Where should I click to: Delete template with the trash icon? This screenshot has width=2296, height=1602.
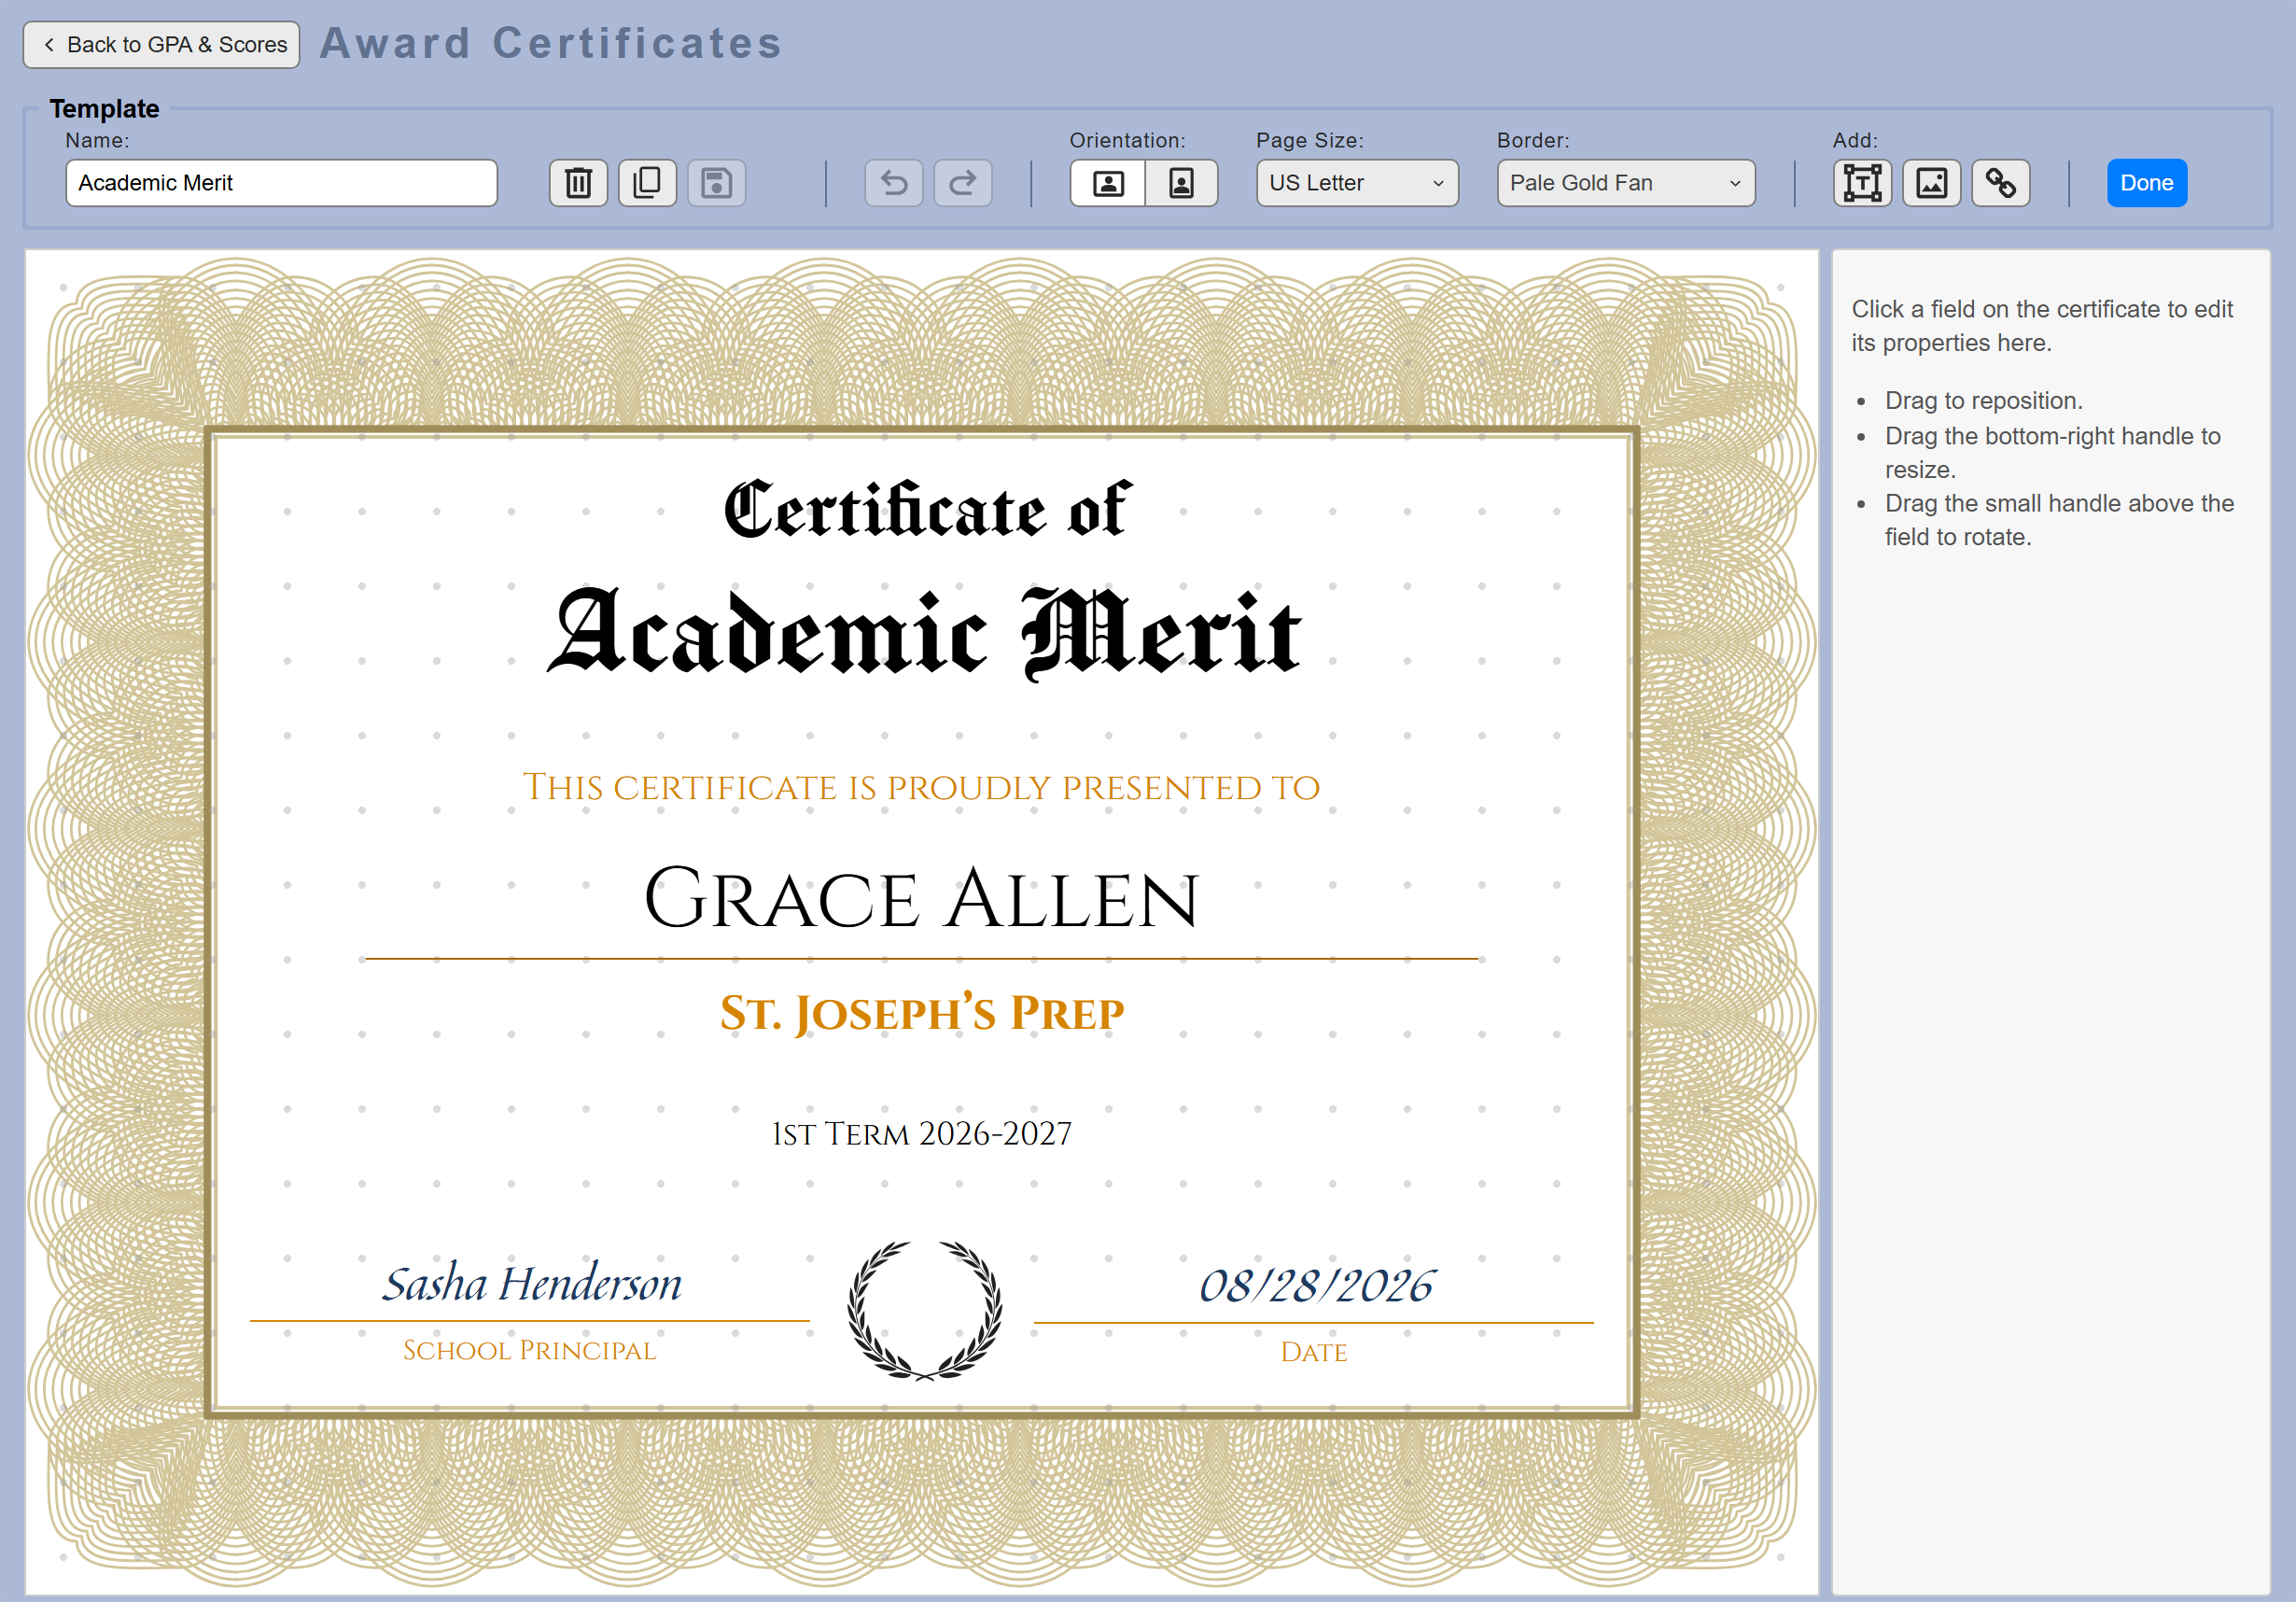[578, 183]
